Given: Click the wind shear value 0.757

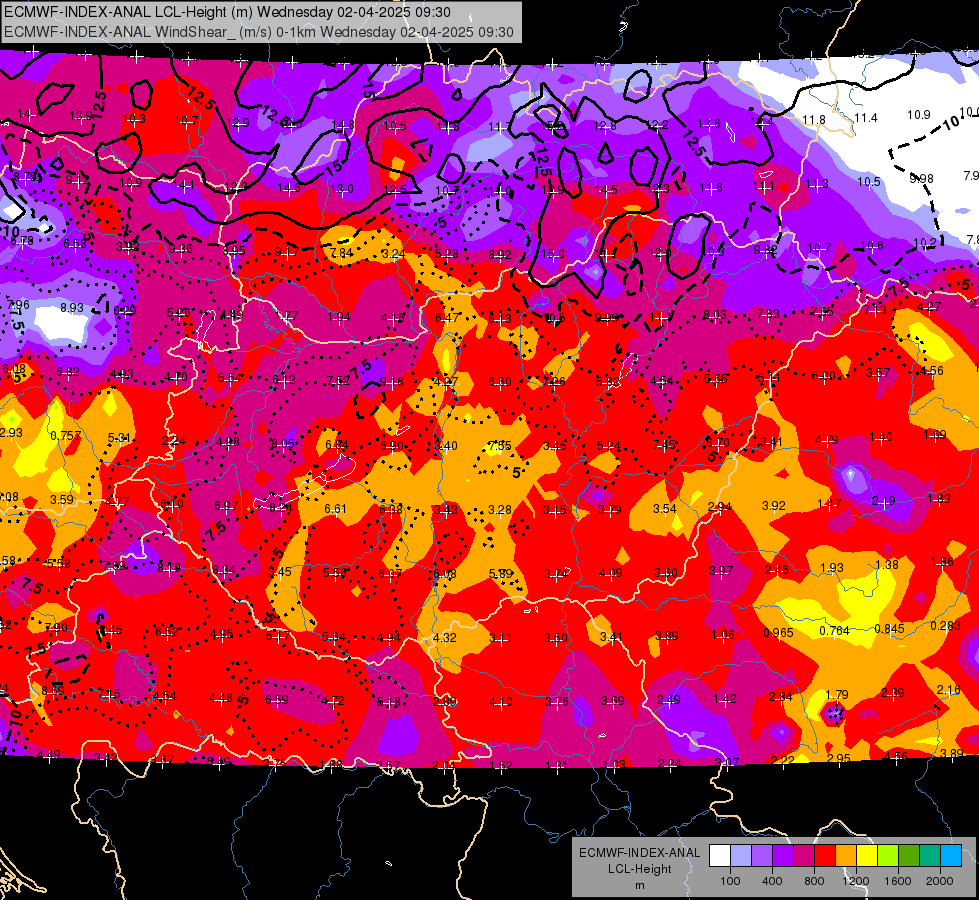Looking at the screenshot, I should point(66,435).
